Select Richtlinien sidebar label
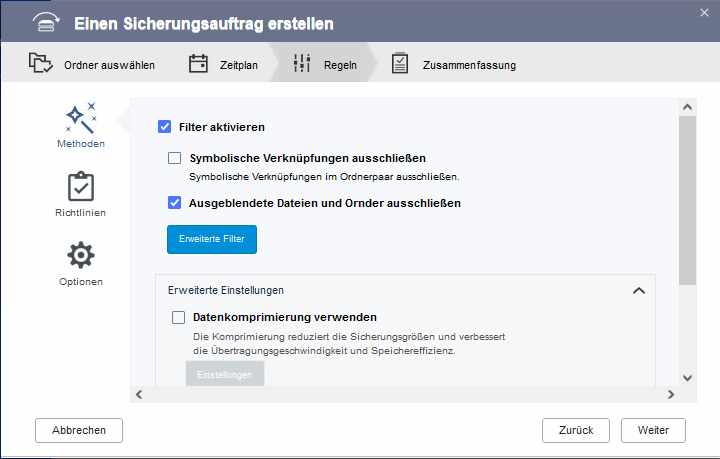Viewport: 720px width, 459px height. tap(80, 213)
